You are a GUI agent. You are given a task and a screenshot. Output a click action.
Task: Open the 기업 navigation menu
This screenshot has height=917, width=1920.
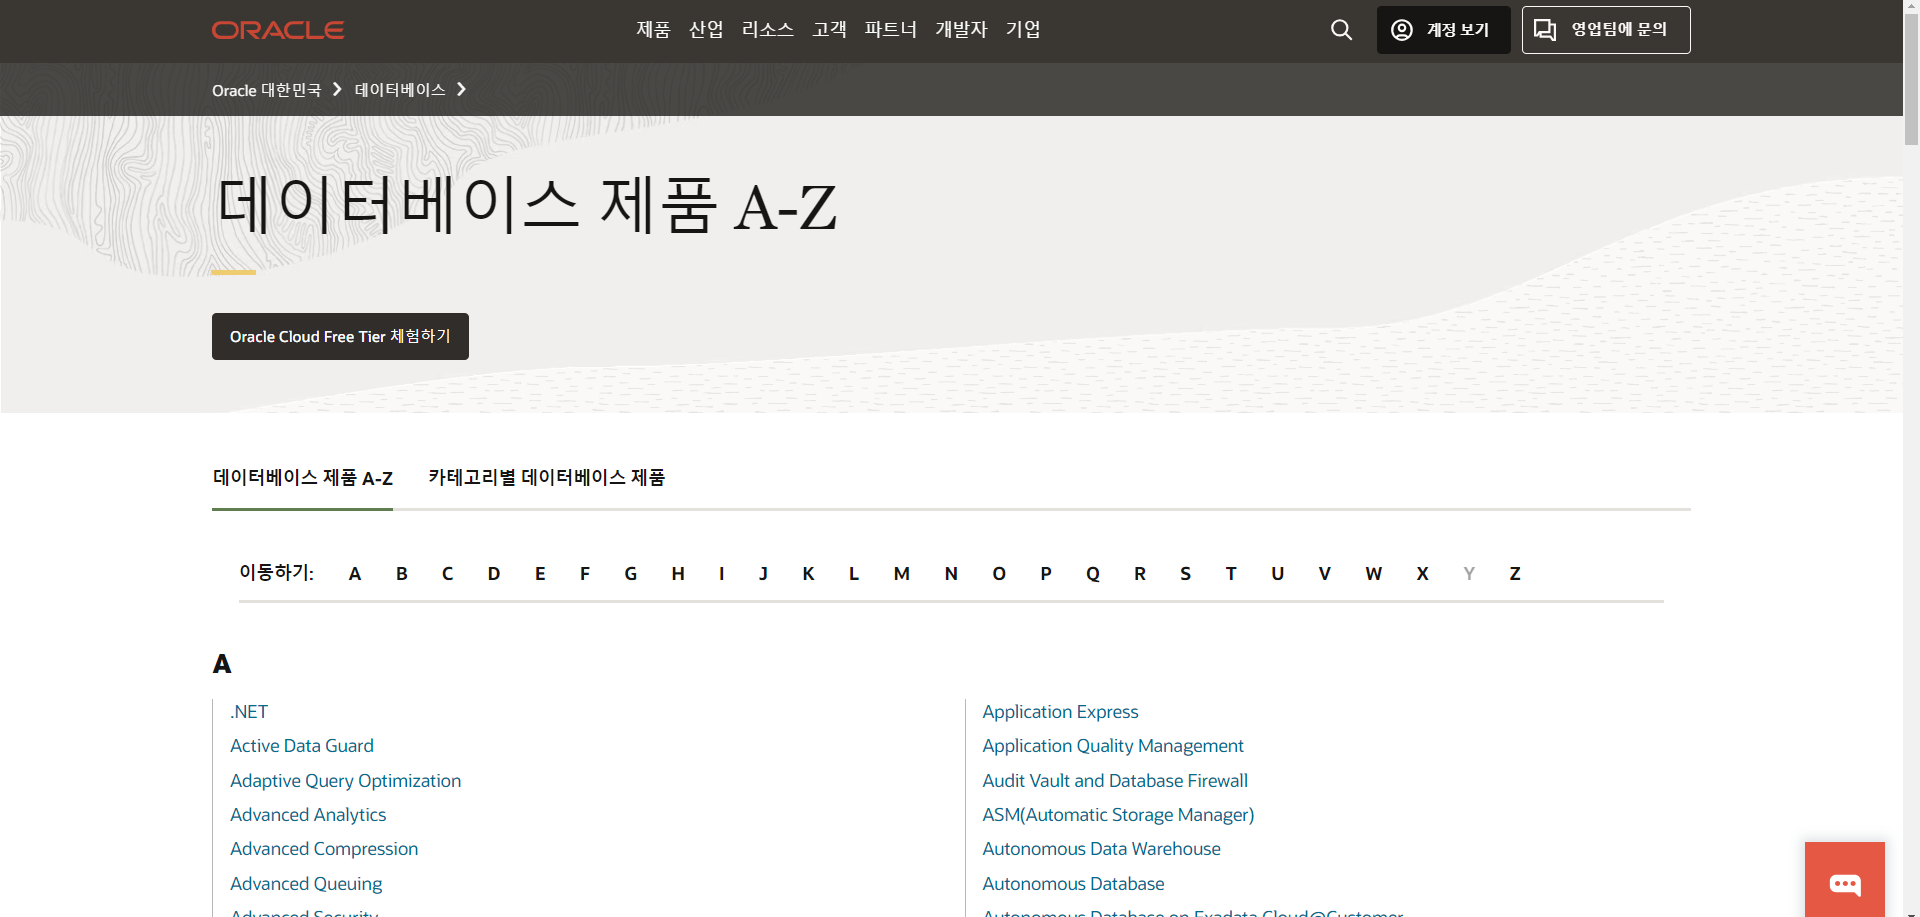pos(1023,30)
